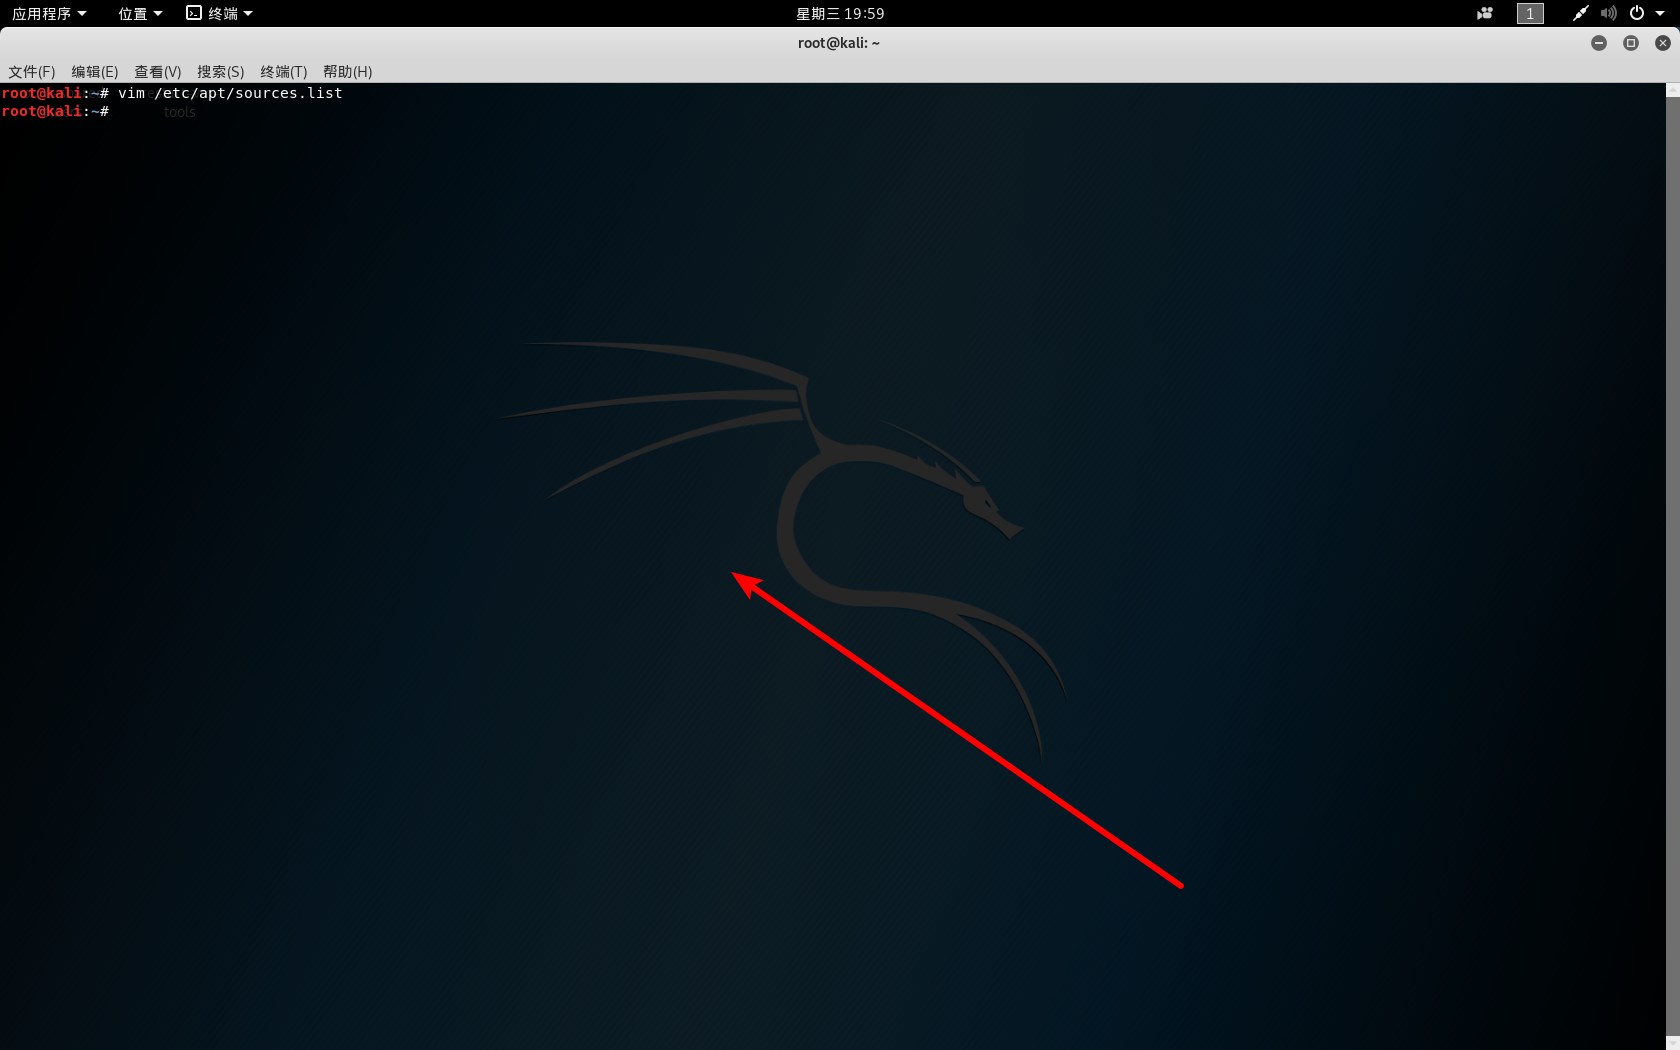
Task: Open the 帮助(H) menu
Action: pyautogui.click(x=347, y=71)
